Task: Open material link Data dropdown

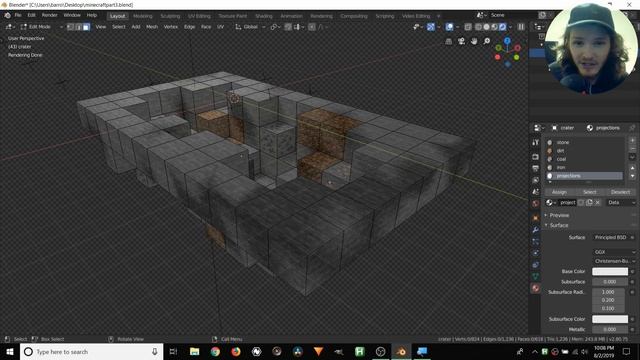Action: [x=621, y=202]
